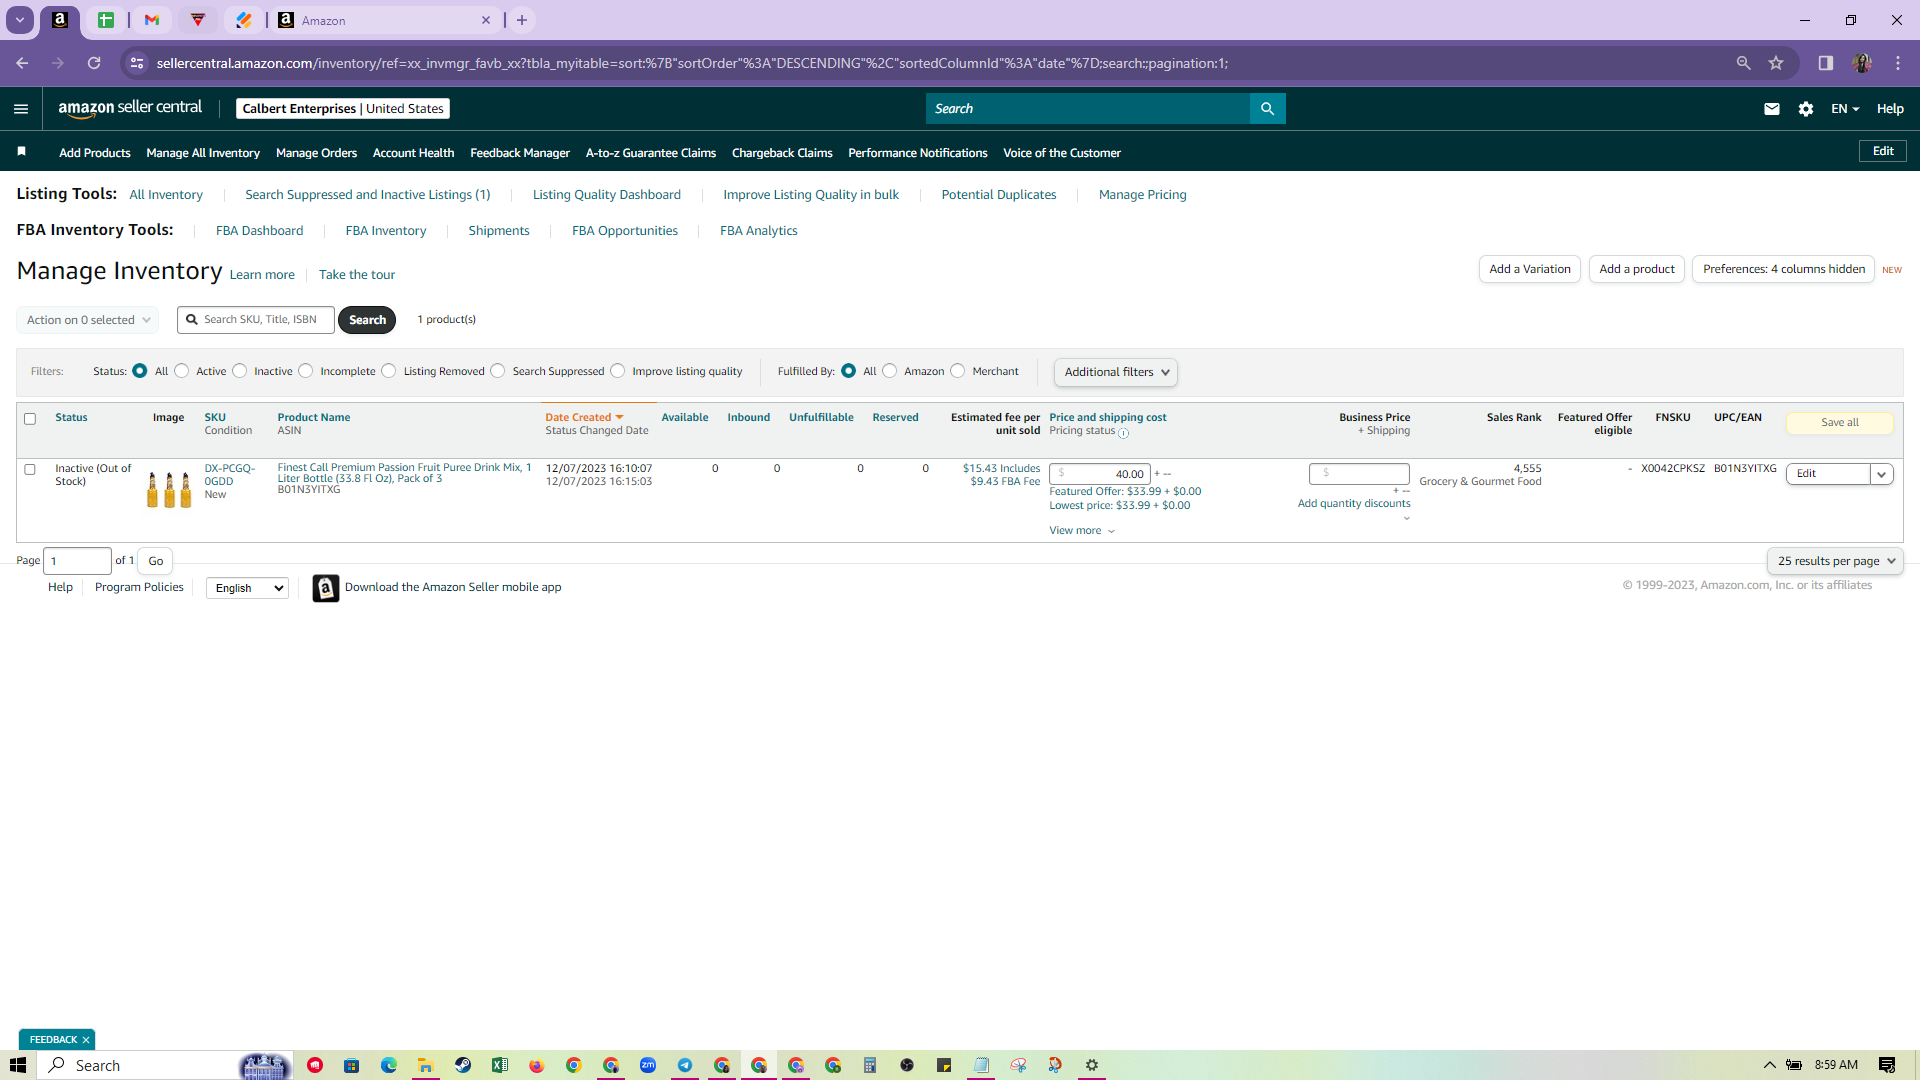This screenshot has height=1080, width=1920.
Task: Click the Save all button
Action: point(1839,423)
